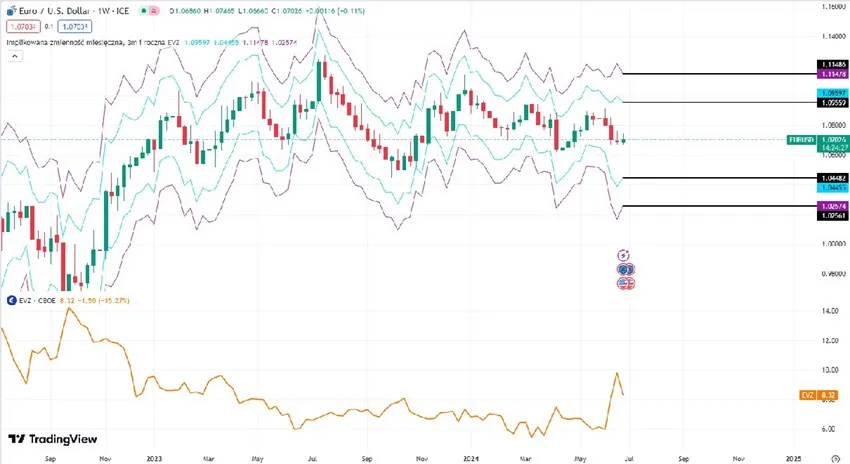Click the black 1.04482 price label

(x=833, y=178)
